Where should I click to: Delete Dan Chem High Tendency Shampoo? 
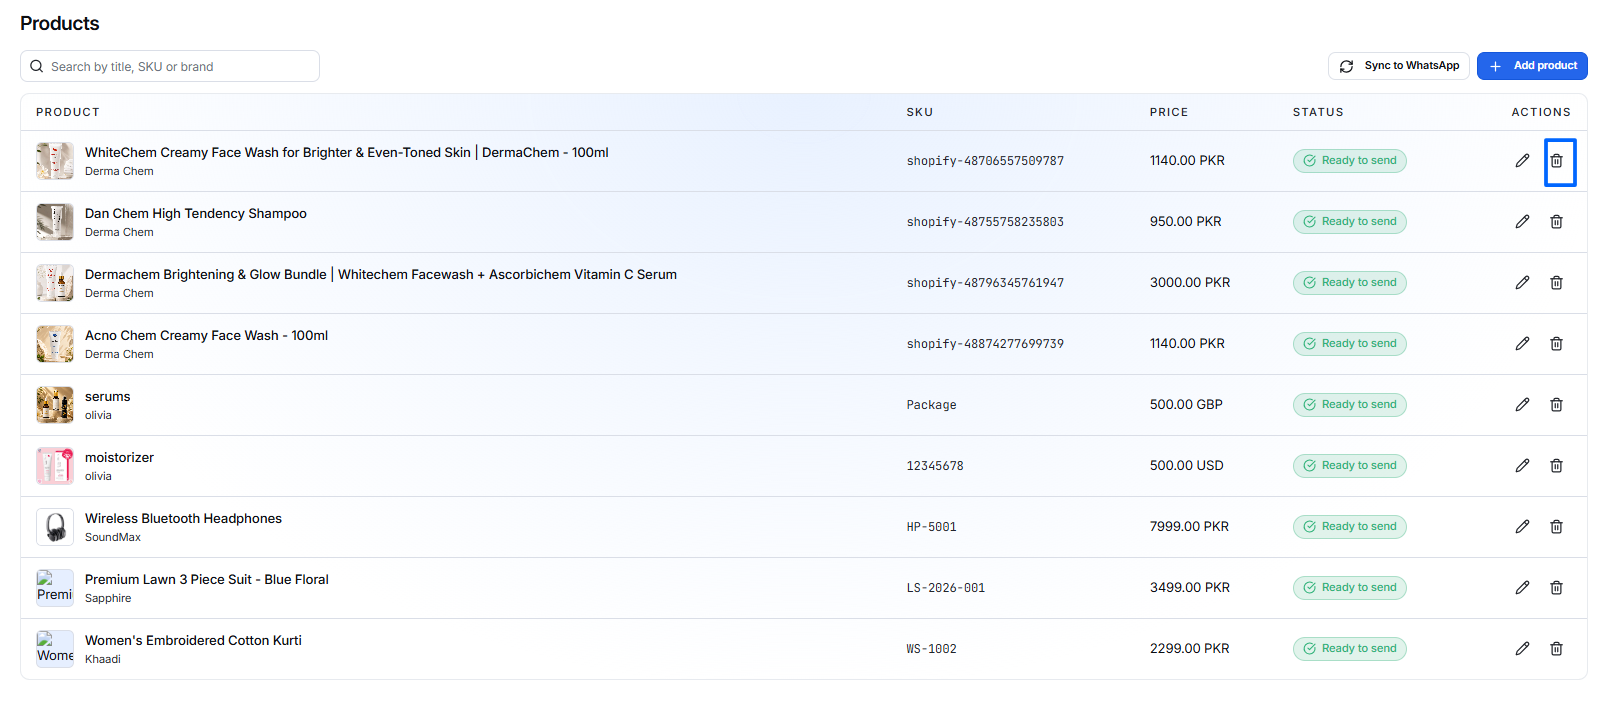pos(1557,222)
